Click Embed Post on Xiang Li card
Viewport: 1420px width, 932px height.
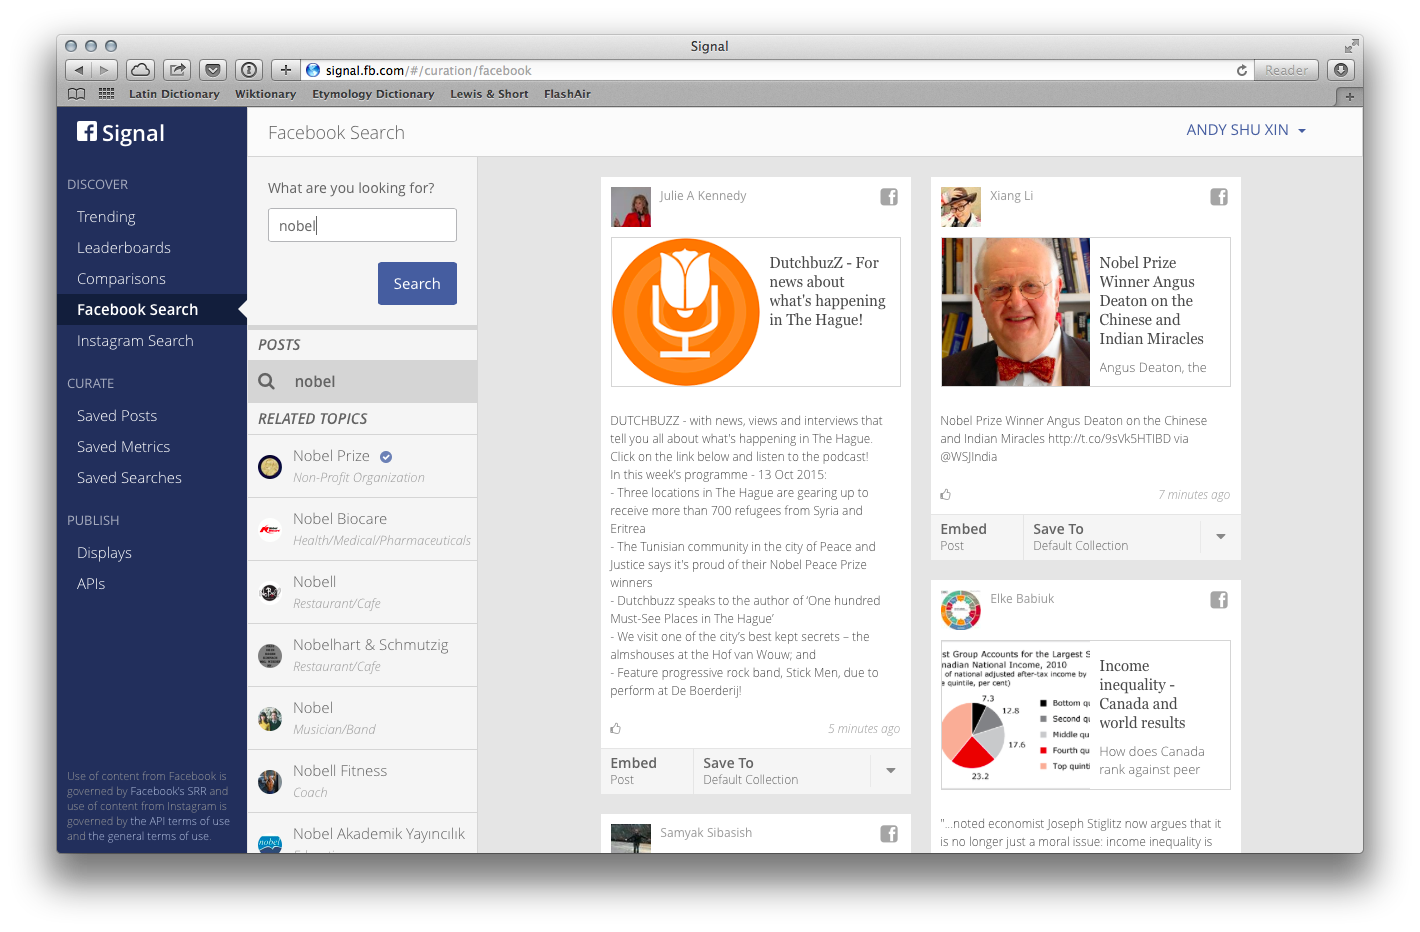tap(977, 537)
